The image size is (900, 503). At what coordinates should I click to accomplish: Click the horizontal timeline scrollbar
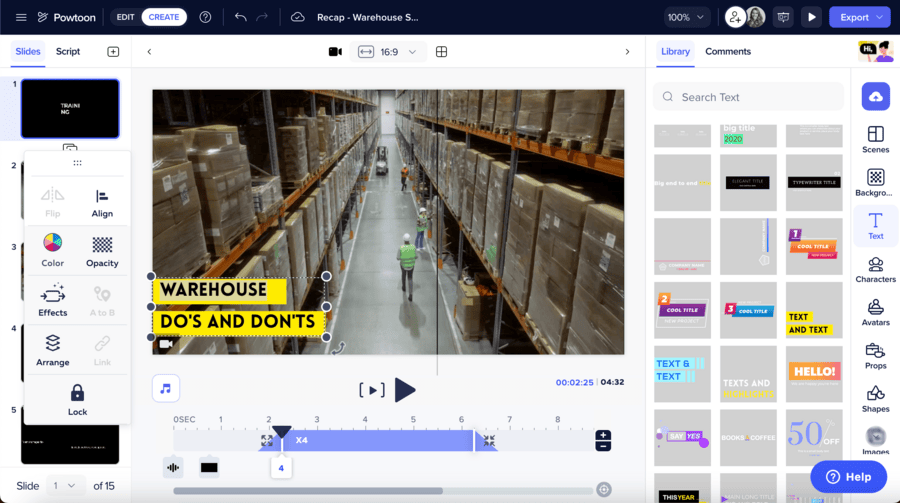(x=308, y=491)
